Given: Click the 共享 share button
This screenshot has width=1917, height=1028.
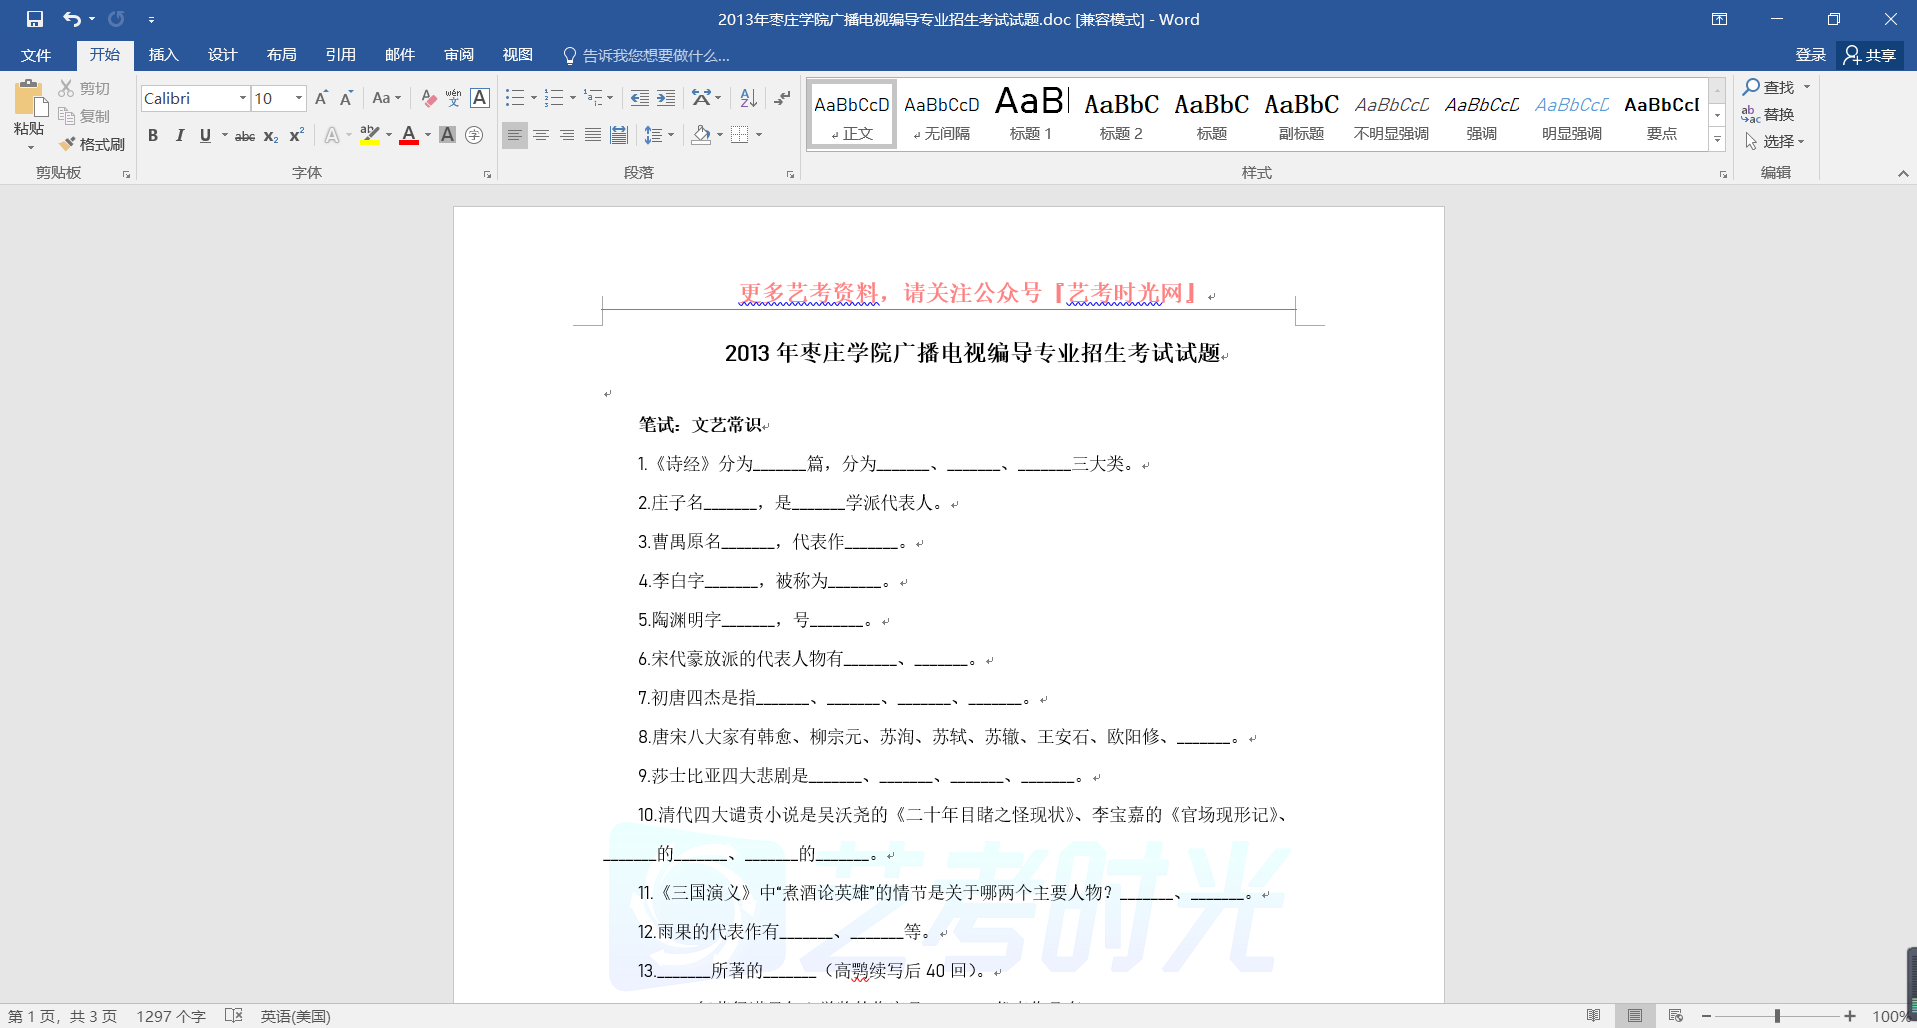Looking at the screenshot, I should point(1870,55).
